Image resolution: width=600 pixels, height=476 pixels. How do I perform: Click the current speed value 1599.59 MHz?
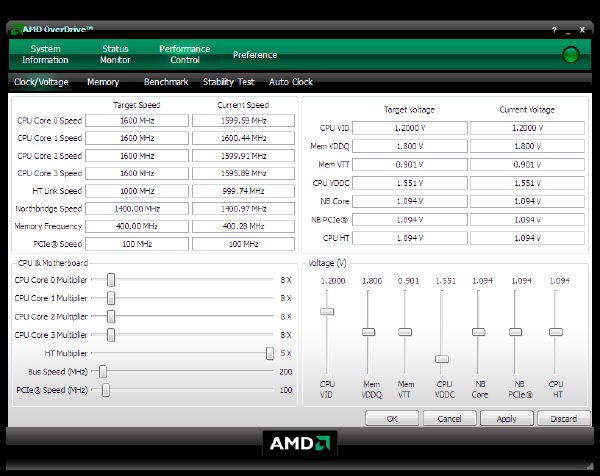[243, 121]
